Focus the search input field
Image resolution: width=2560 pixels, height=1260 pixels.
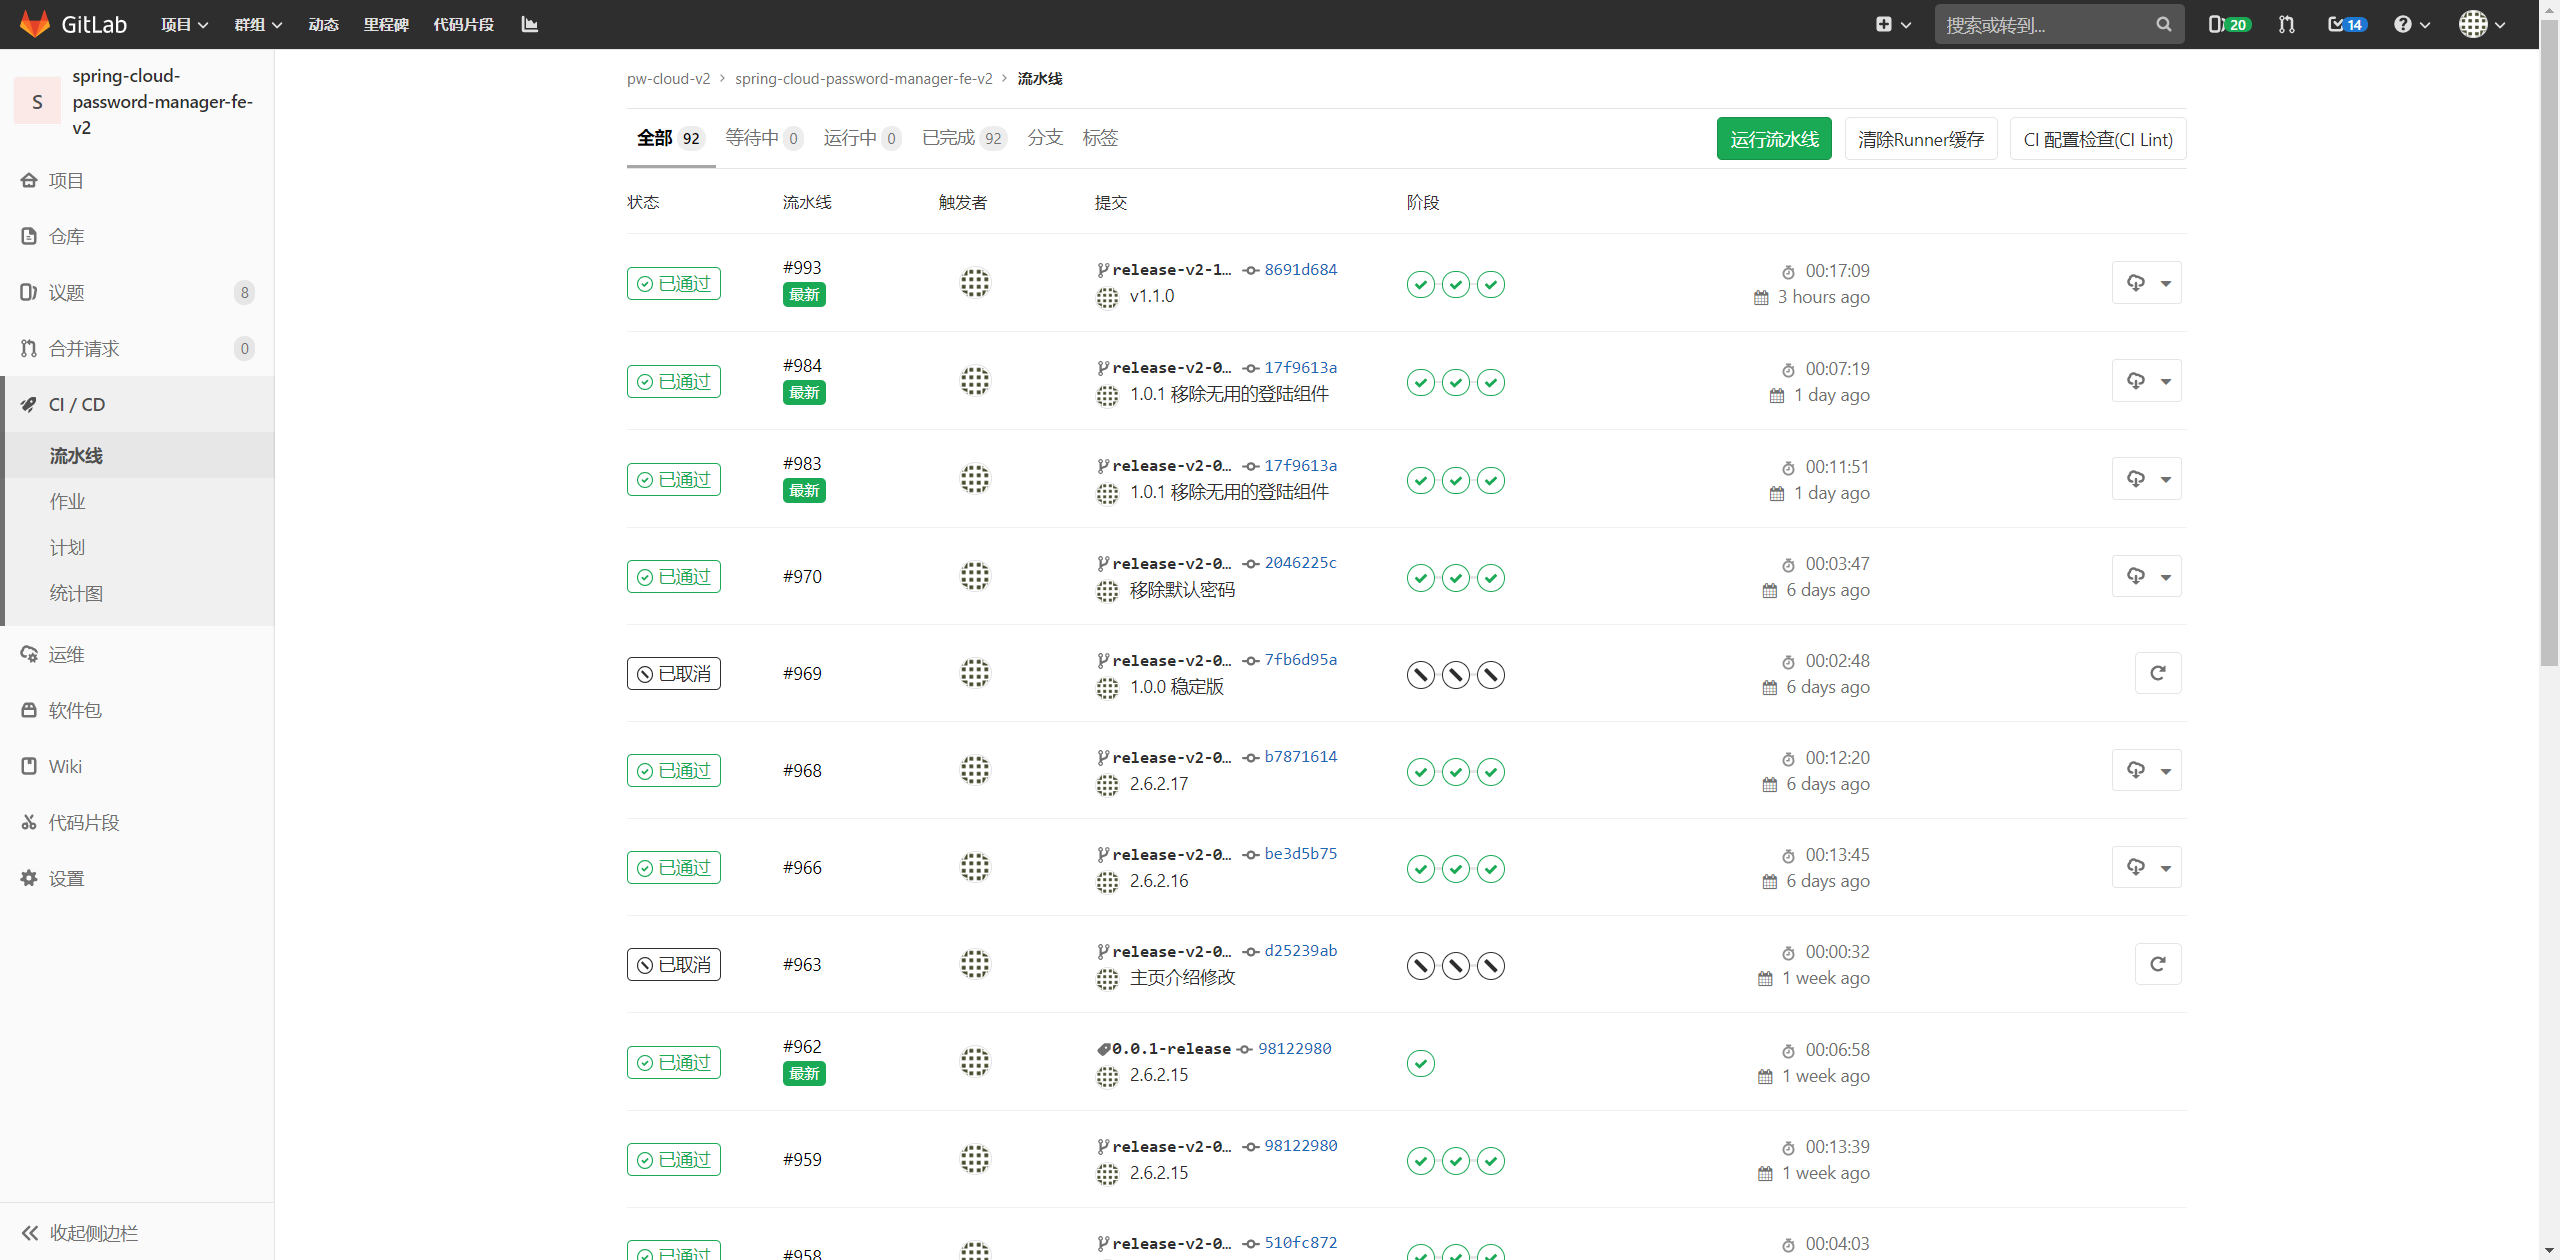(2045, 24)
